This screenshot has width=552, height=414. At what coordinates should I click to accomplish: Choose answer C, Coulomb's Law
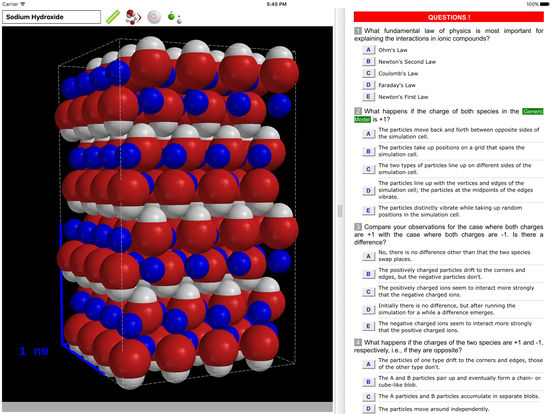[x=368, y=73]
